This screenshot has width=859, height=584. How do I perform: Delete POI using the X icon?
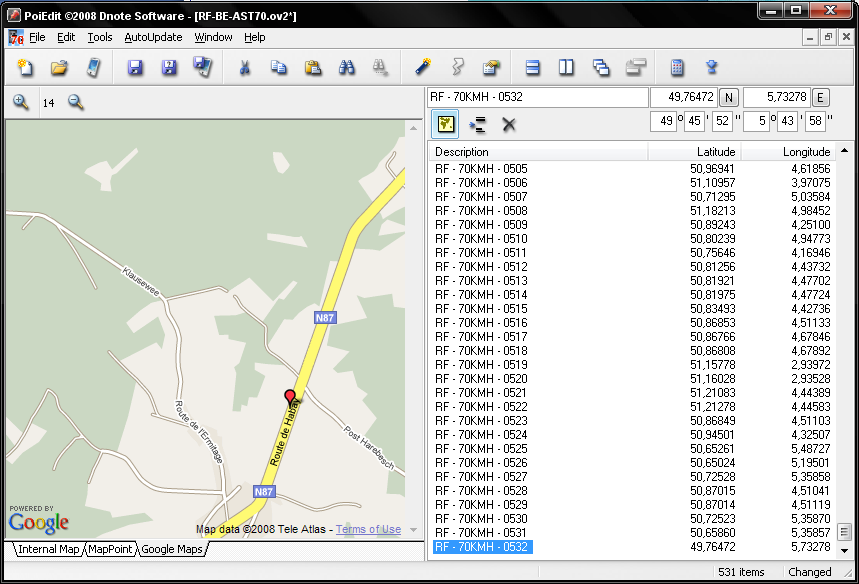[x=509, y=124]
